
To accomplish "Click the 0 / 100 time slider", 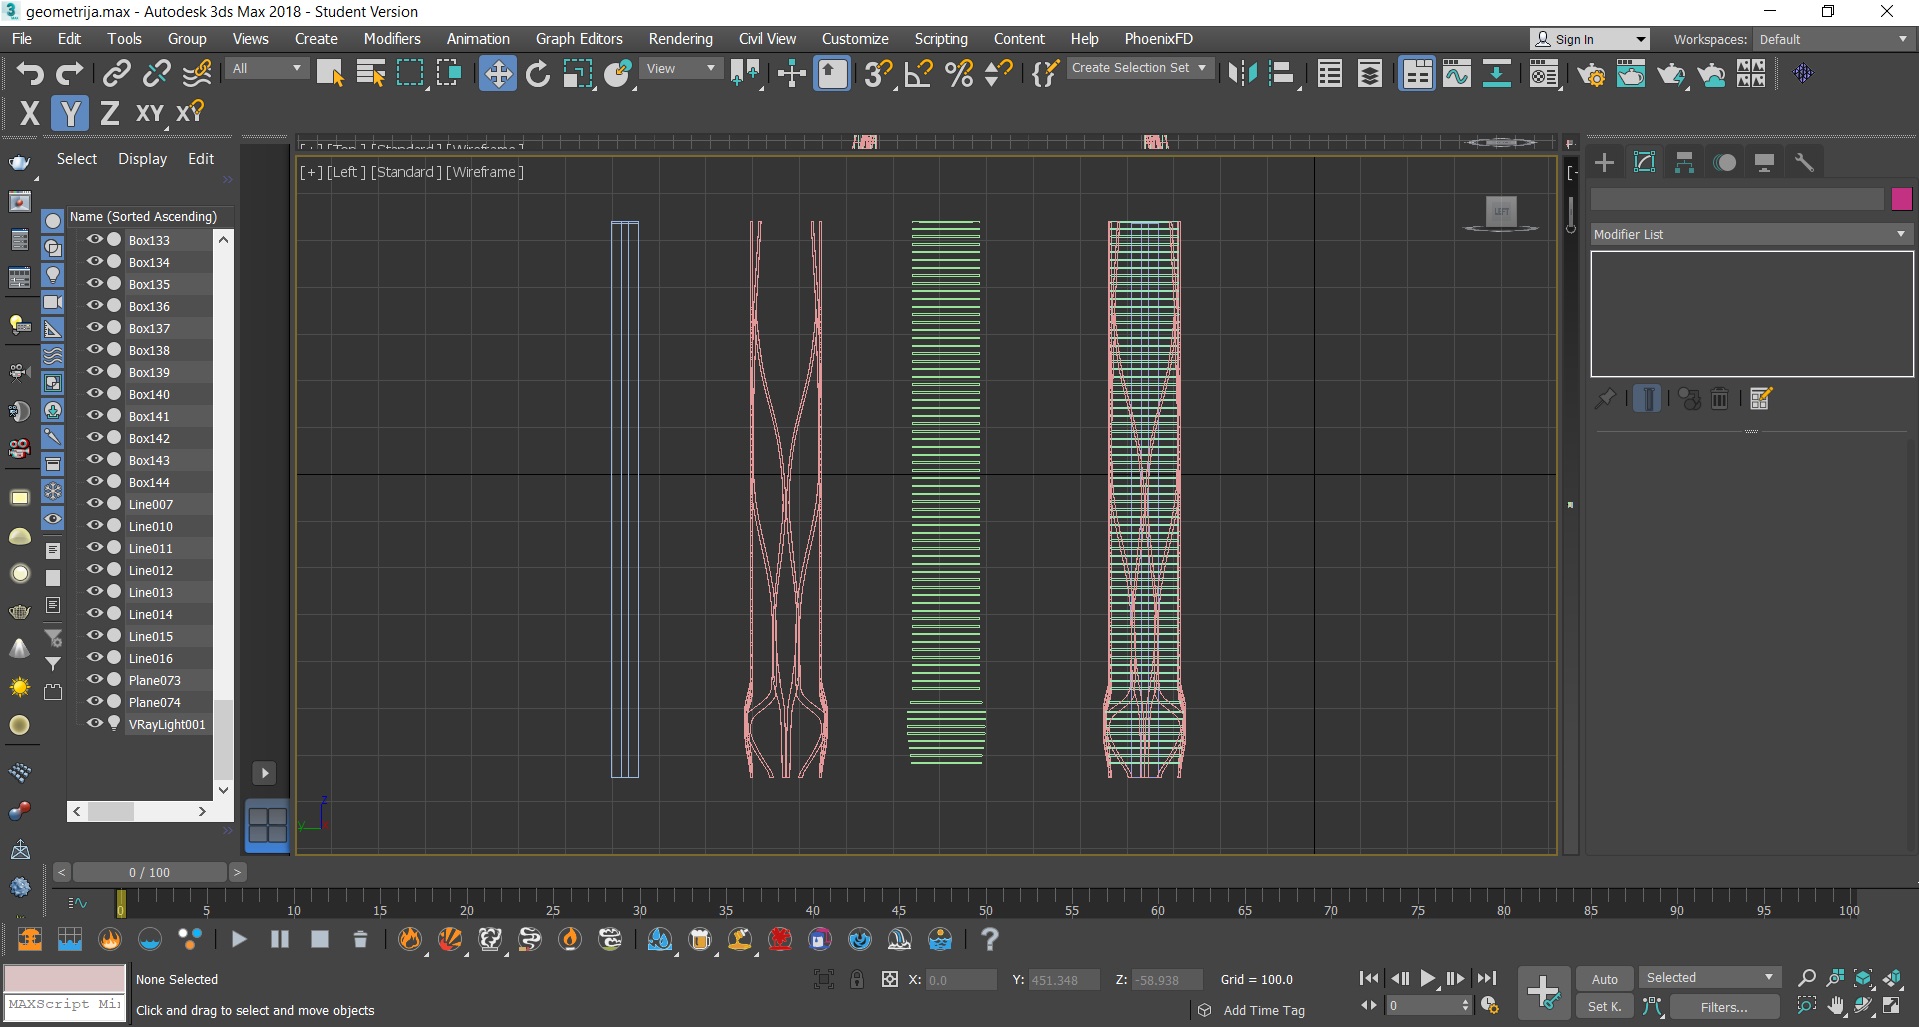I will coord(149,872).
